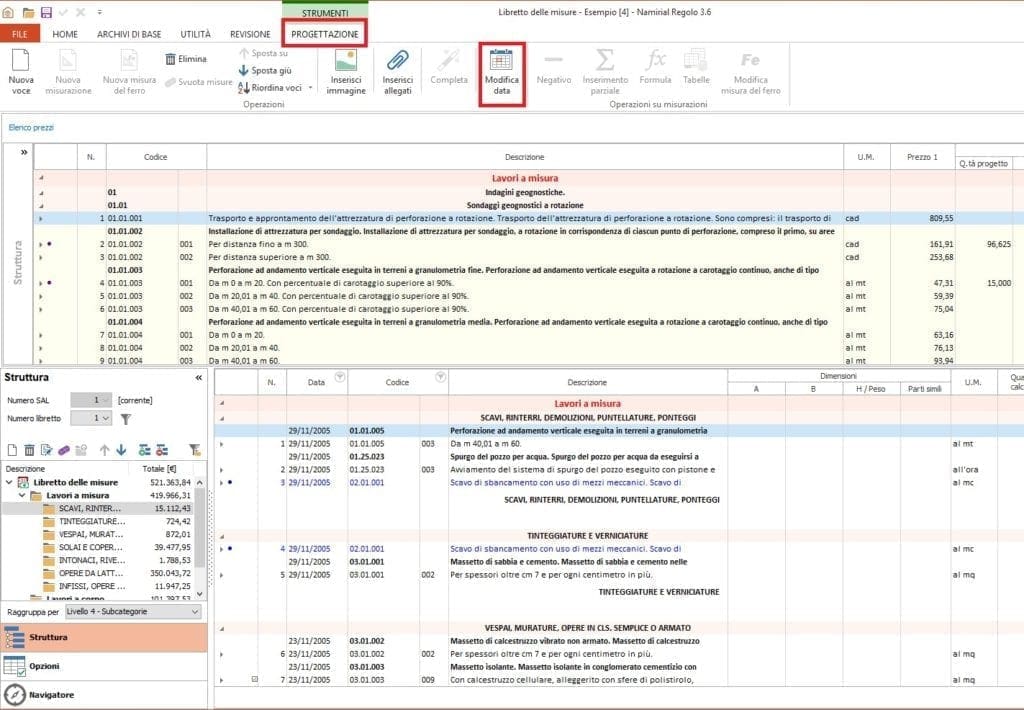Image resolution: width=1024 pixels, height=710 pixels.
Task: Sort by the Prezzo 1 column header
Action: pos(922,157)
